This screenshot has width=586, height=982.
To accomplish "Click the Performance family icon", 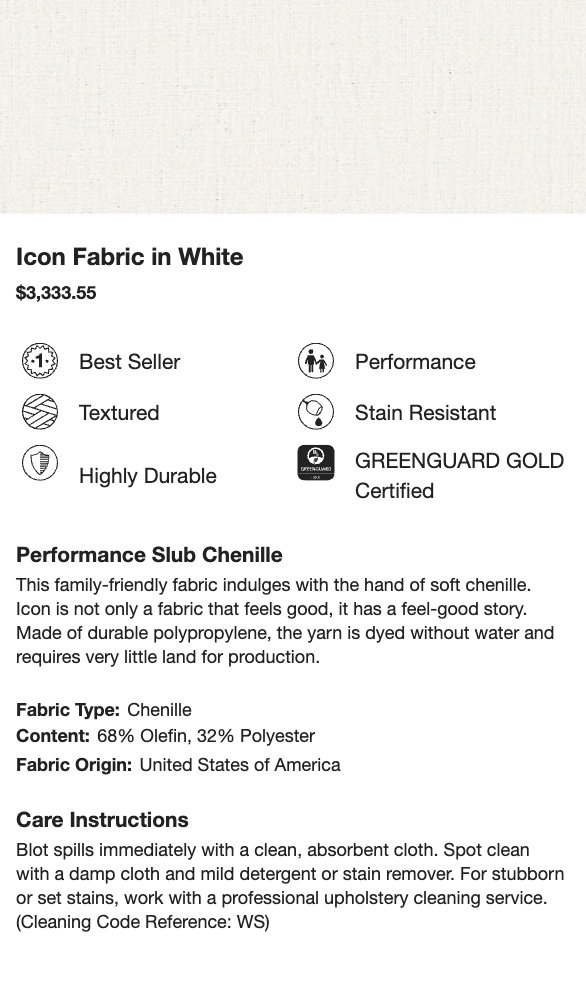I will pos(316,361).
